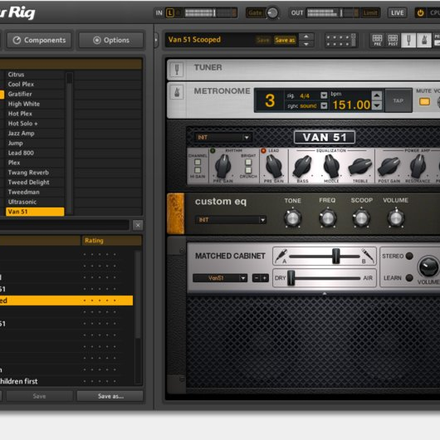Click the cabinet plus button

265,278
